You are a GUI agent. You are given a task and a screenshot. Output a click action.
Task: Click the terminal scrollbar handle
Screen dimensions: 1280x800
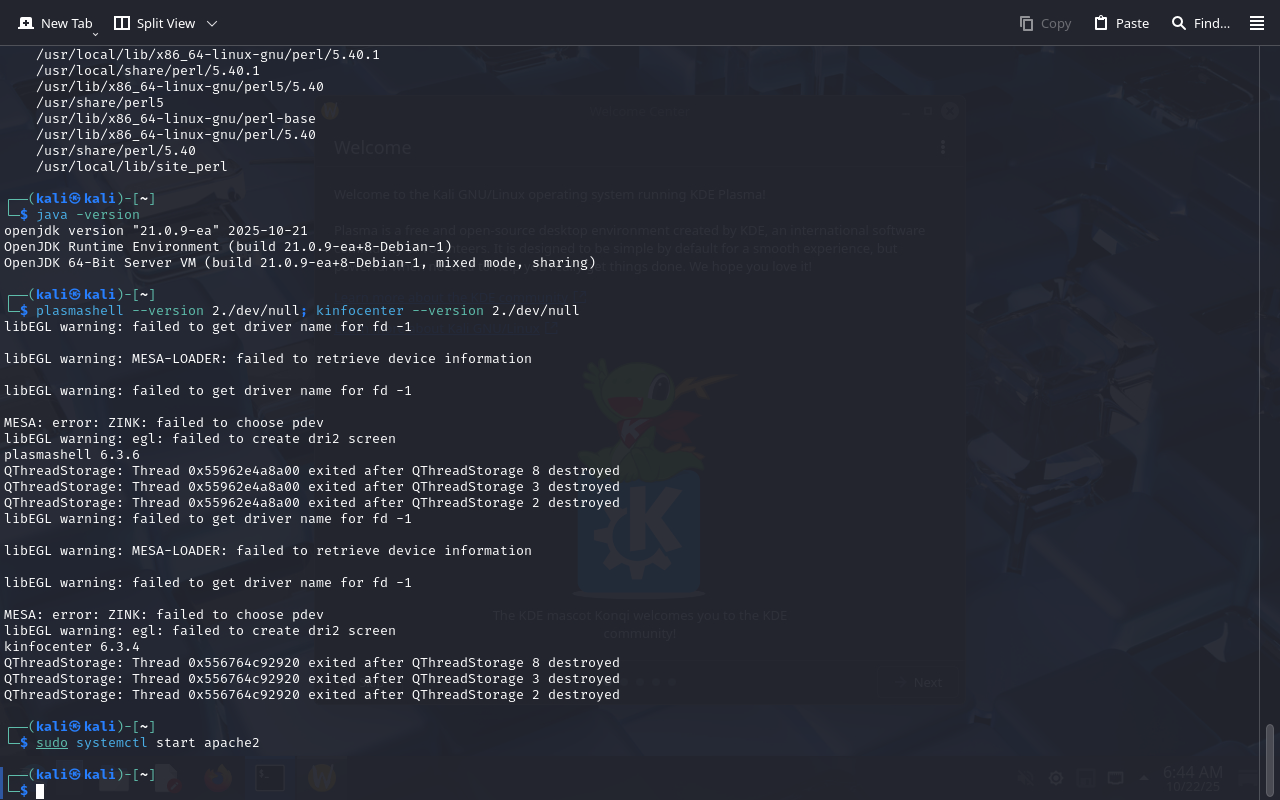pos(1271,760)
